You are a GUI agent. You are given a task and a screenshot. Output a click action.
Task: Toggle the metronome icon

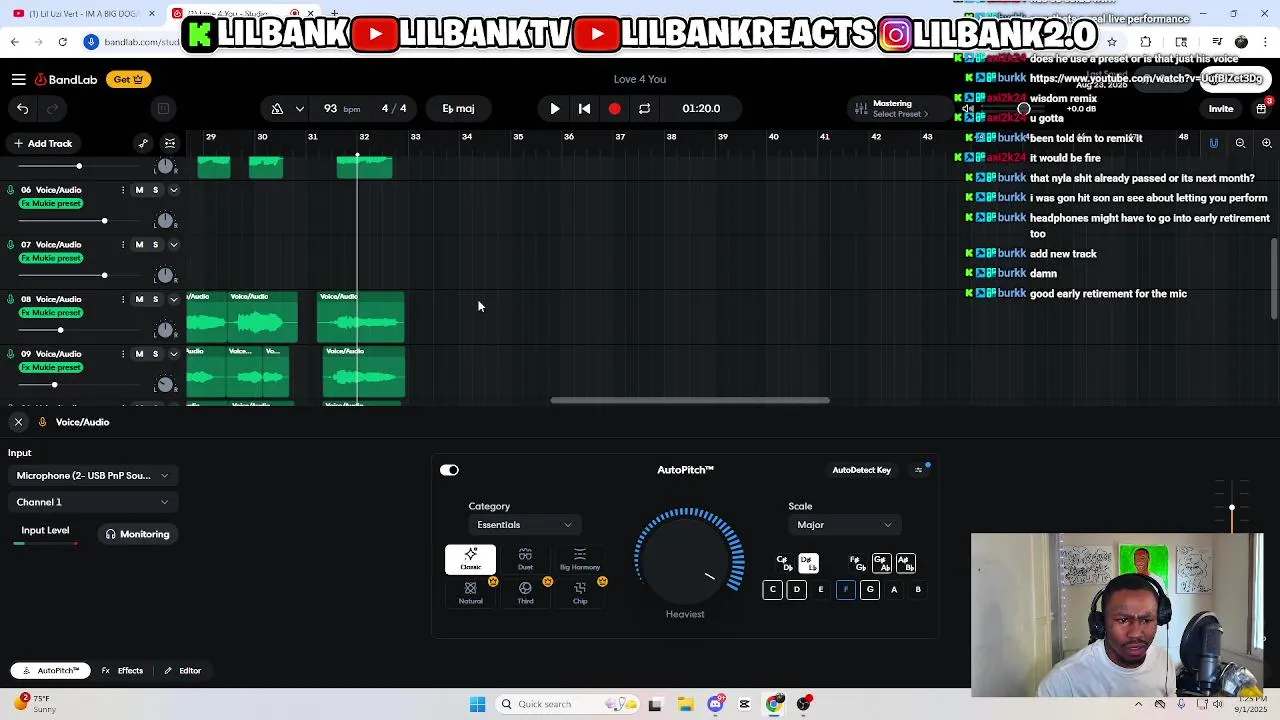[277, 108]
